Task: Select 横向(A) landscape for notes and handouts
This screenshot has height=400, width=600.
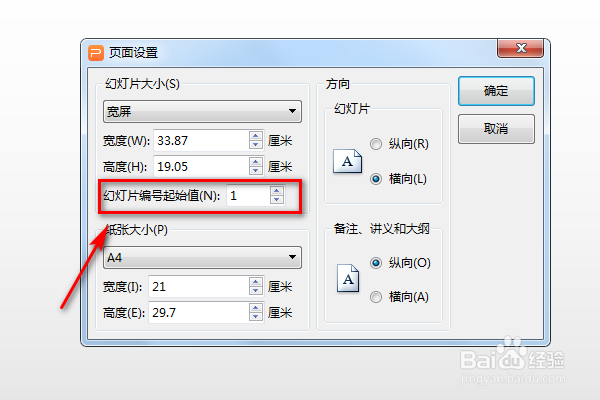Action: [376, 297]
